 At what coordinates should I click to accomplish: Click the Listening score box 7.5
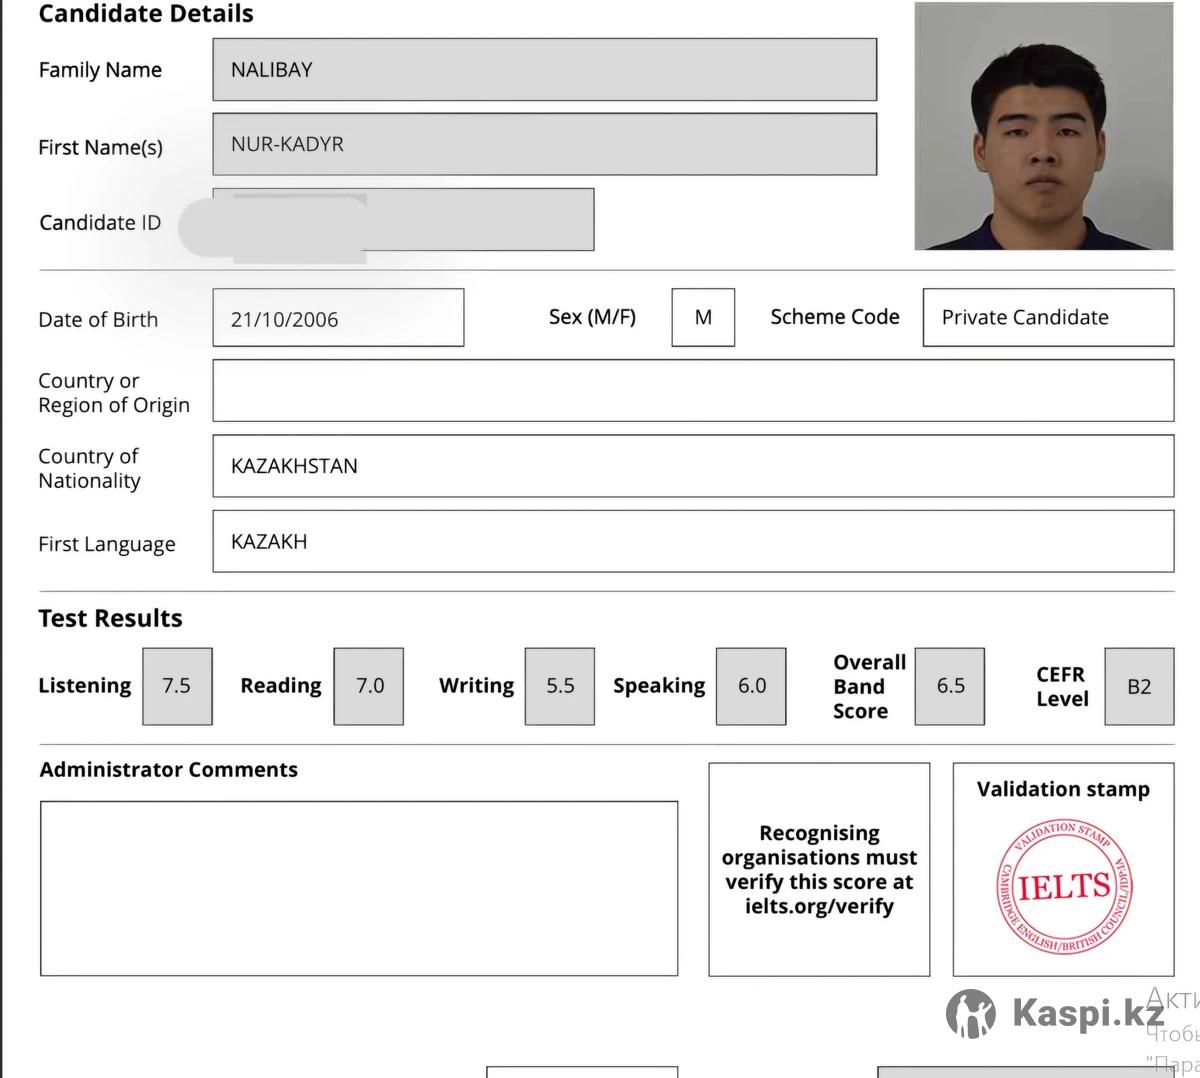pyautogui.click(x=177, y=686)
